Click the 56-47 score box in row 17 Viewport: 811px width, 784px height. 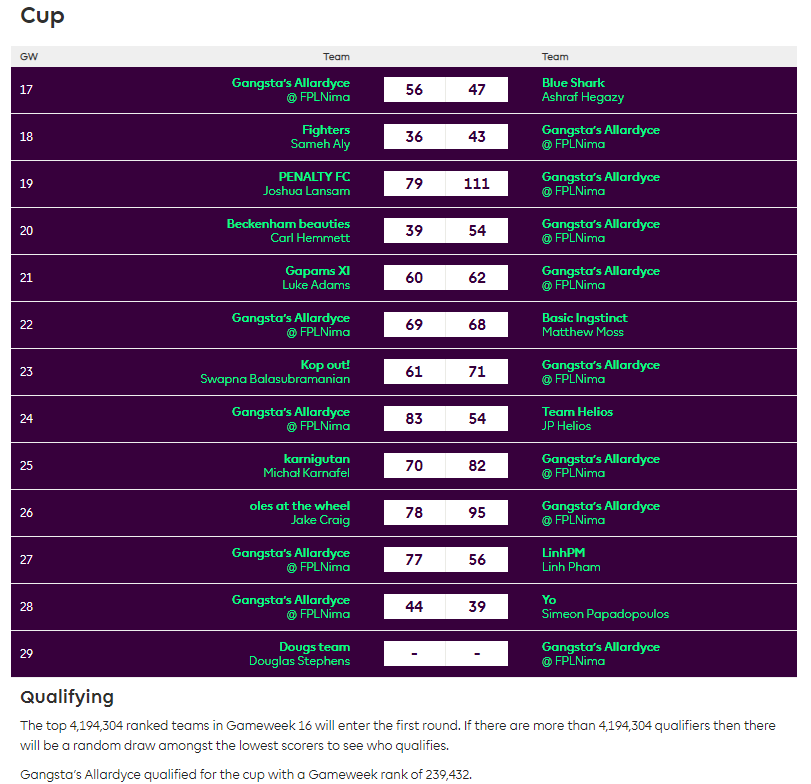445,89
